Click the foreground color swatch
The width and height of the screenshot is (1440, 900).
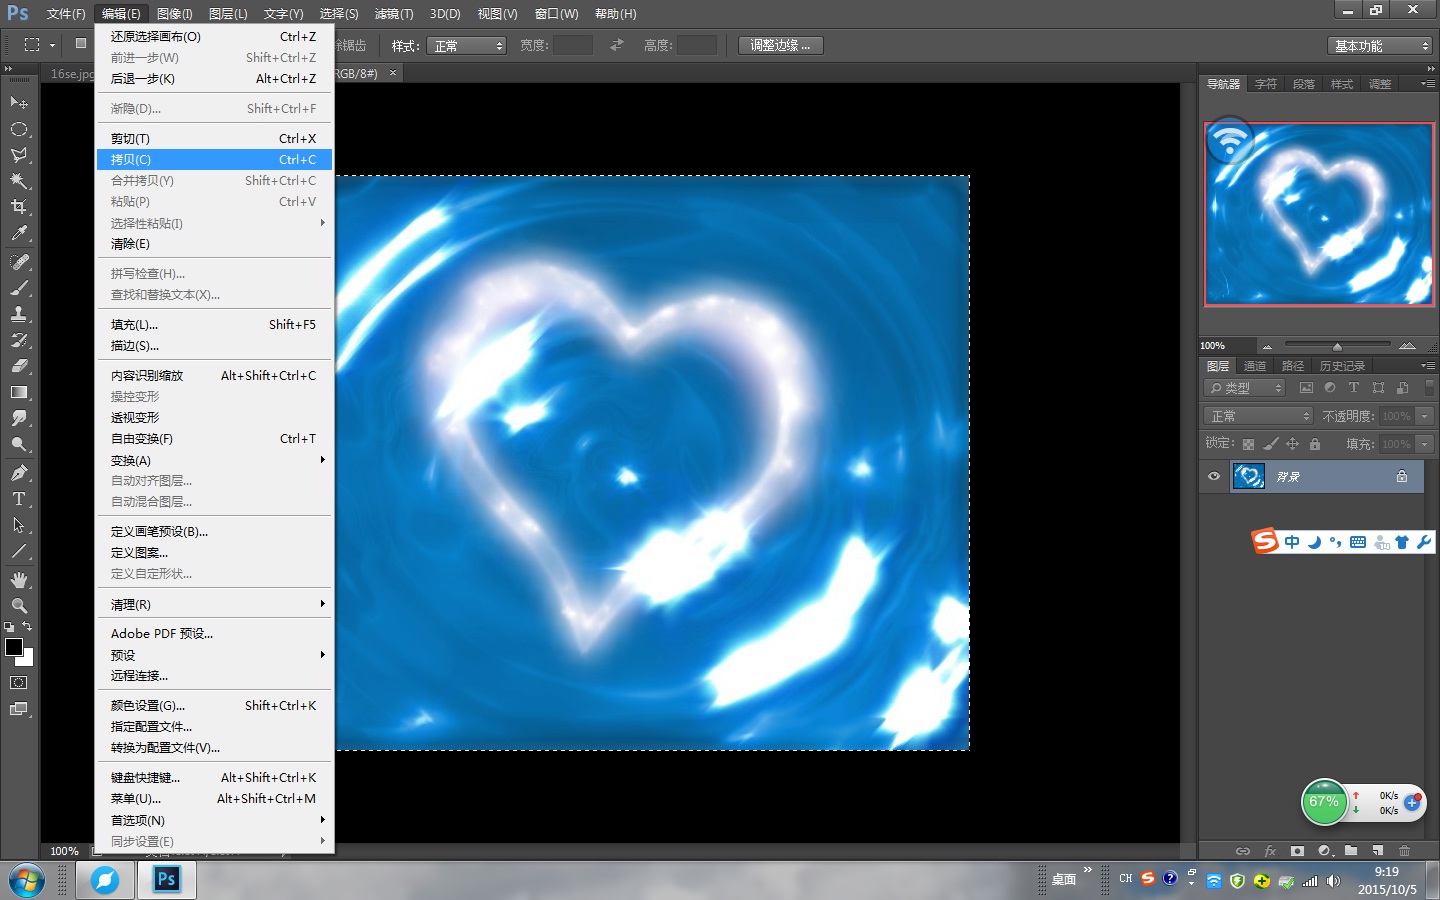pos(14,647)
